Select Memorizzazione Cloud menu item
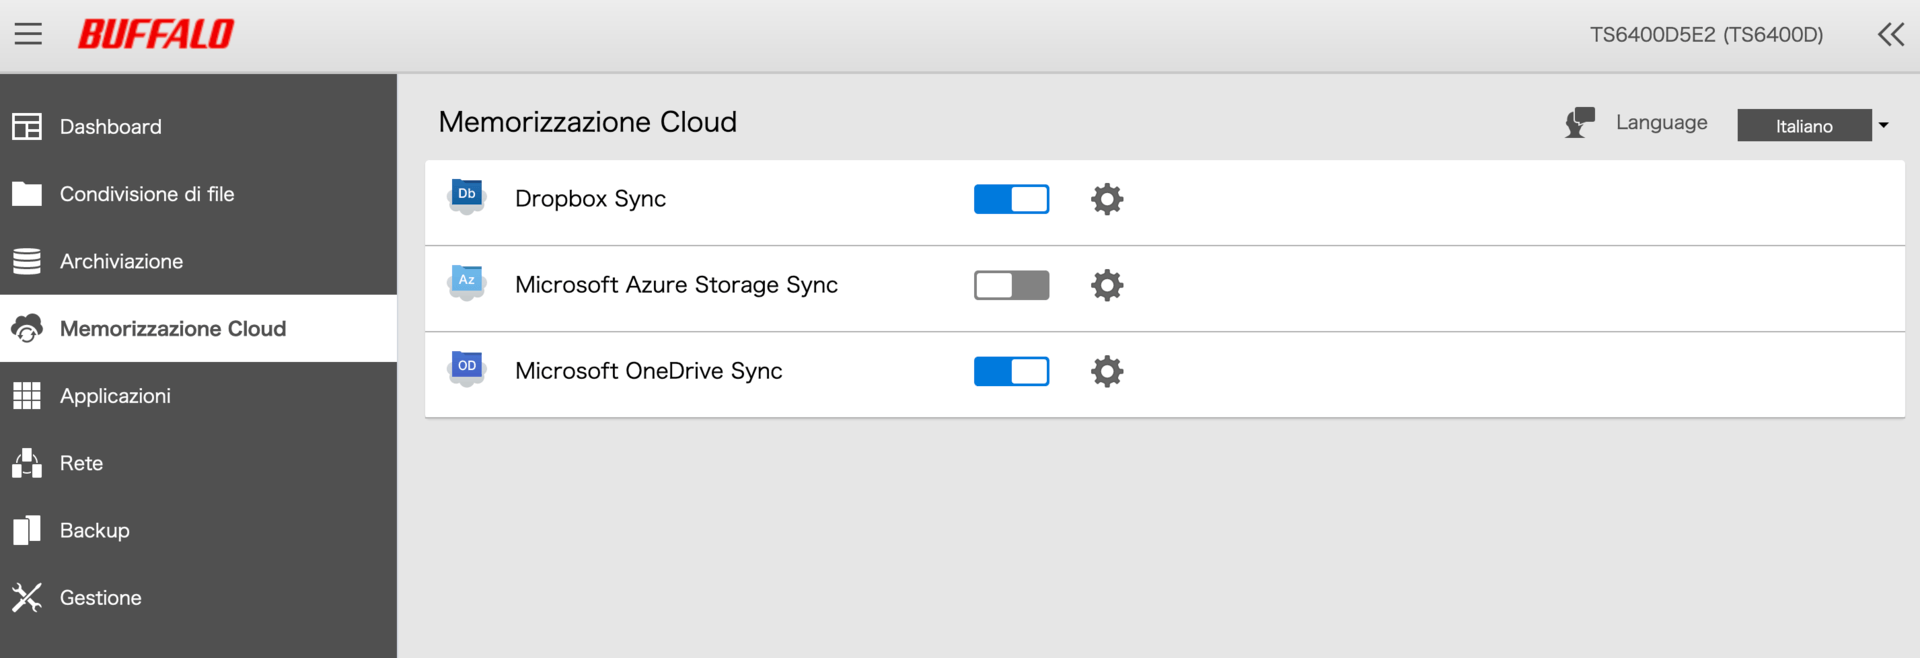The height and width of the screenshot is (658, 1920). coord(198,328)
